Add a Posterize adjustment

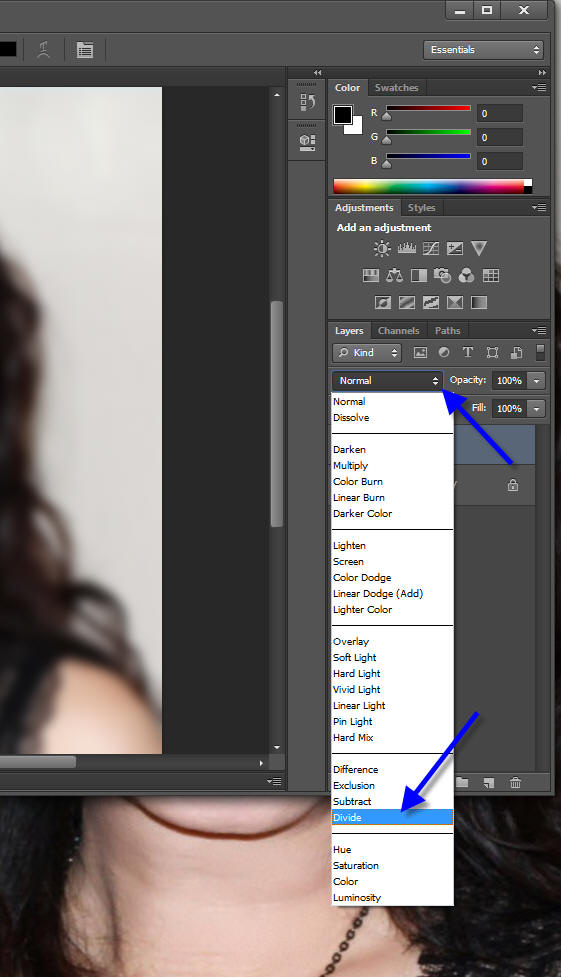click(406, 302)
